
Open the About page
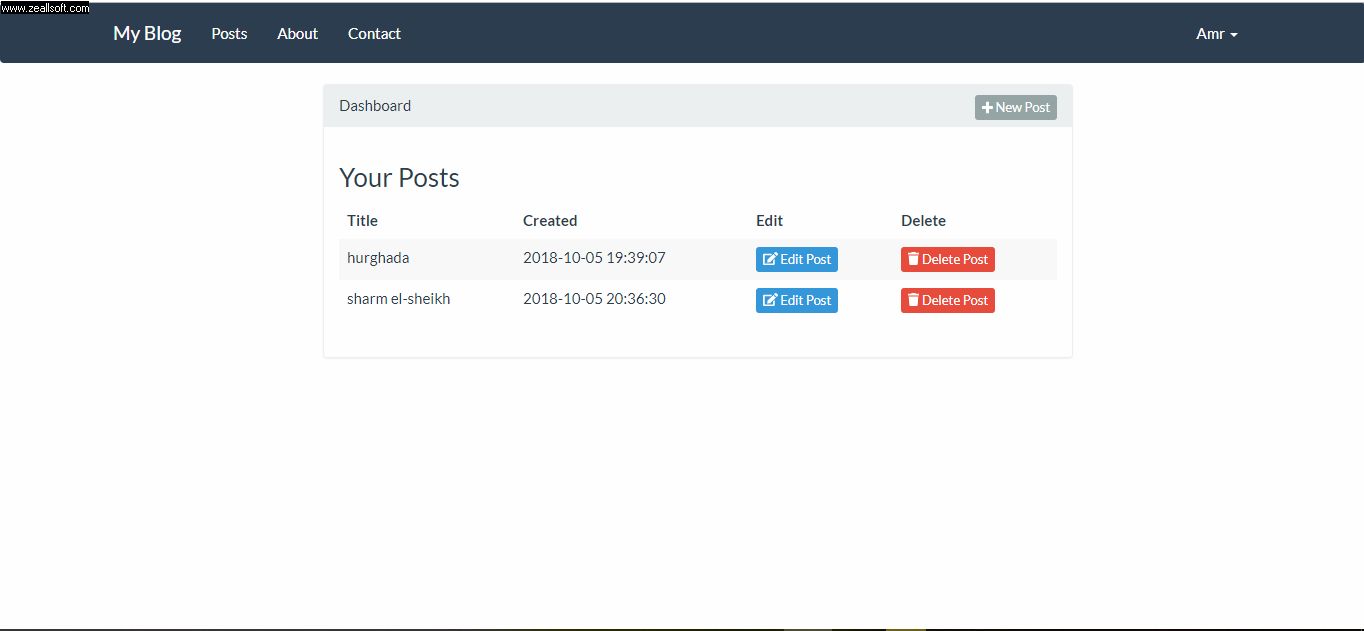point(297,33)
